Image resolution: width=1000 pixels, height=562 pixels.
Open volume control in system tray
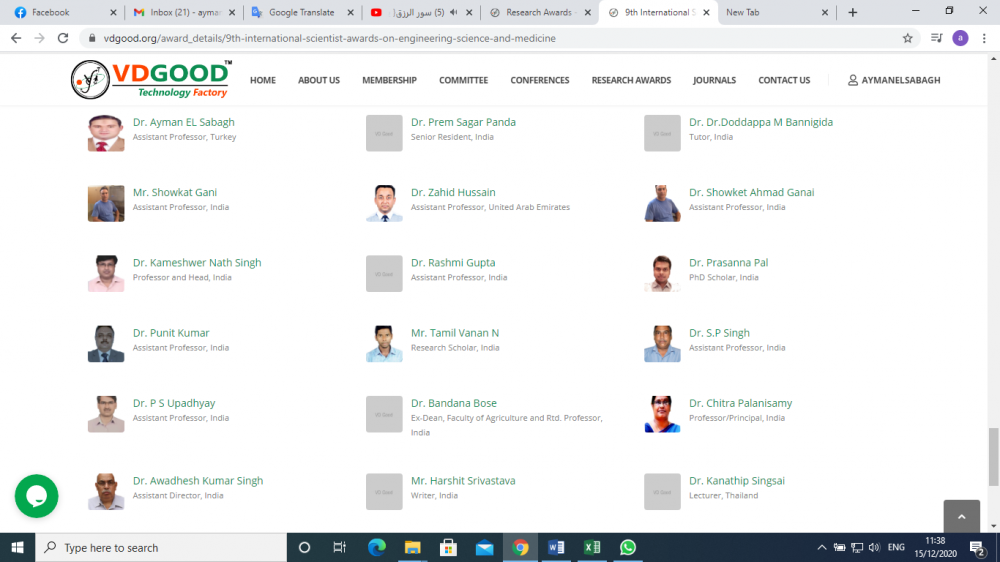point(874,547)
